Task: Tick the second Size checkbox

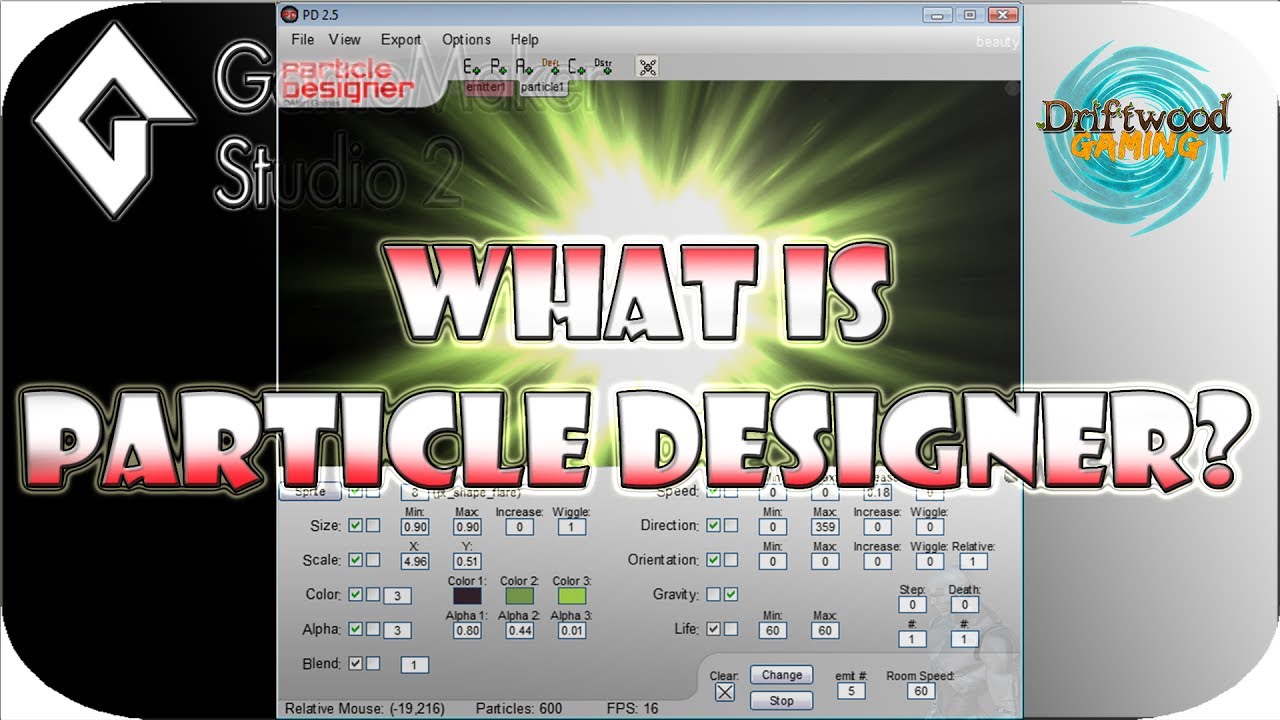Action: point(373,525)
